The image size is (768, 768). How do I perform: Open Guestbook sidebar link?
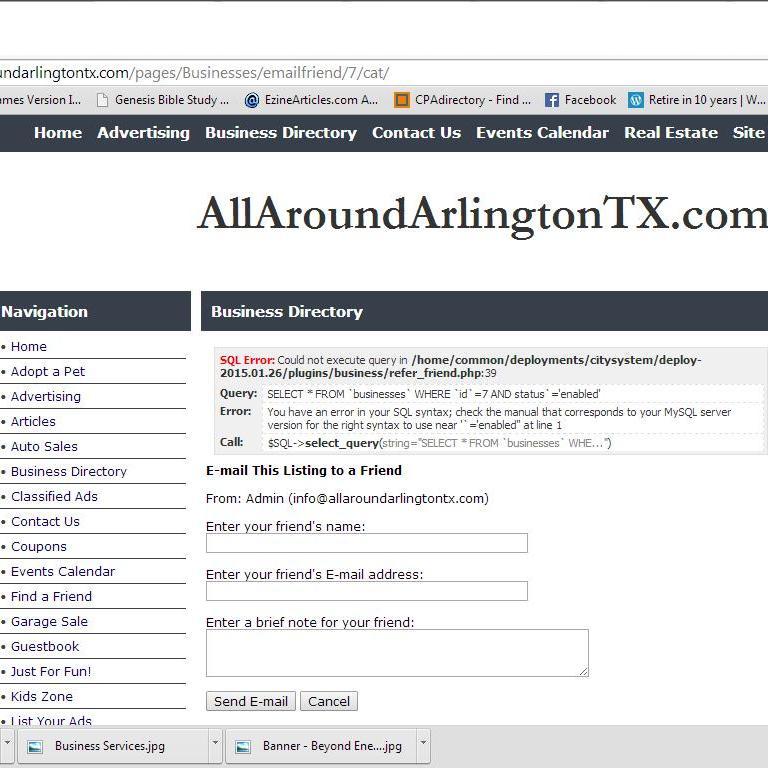coord(45,647)
